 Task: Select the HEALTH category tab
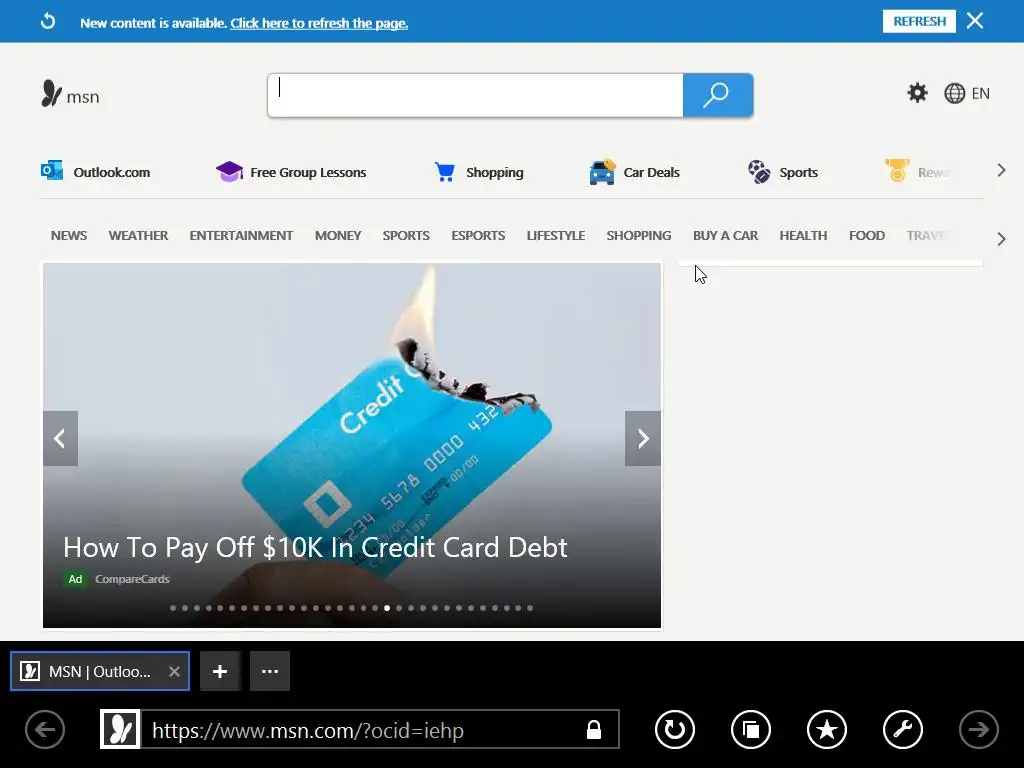(803, 236)
